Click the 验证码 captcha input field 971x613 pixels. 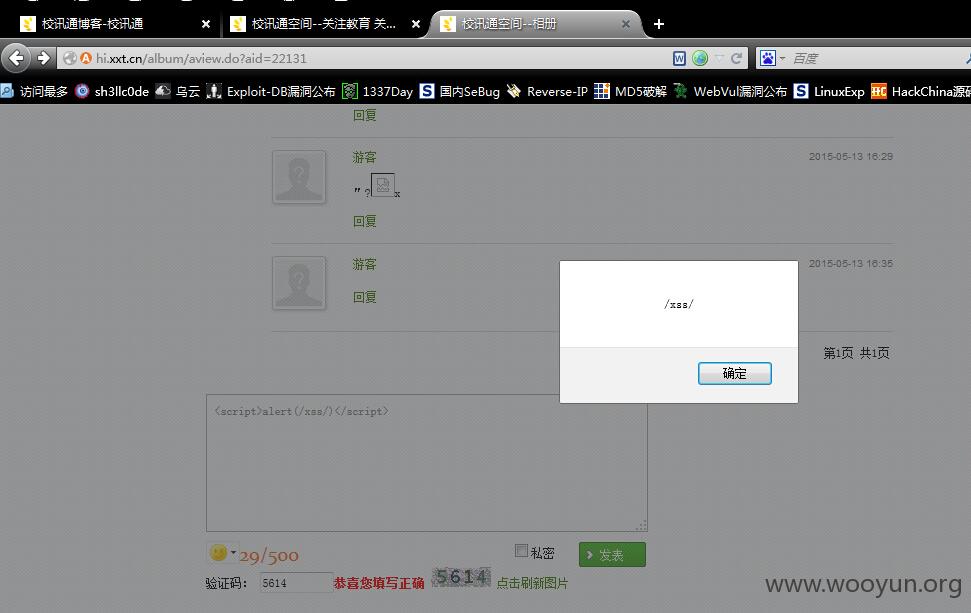[295, 583]
